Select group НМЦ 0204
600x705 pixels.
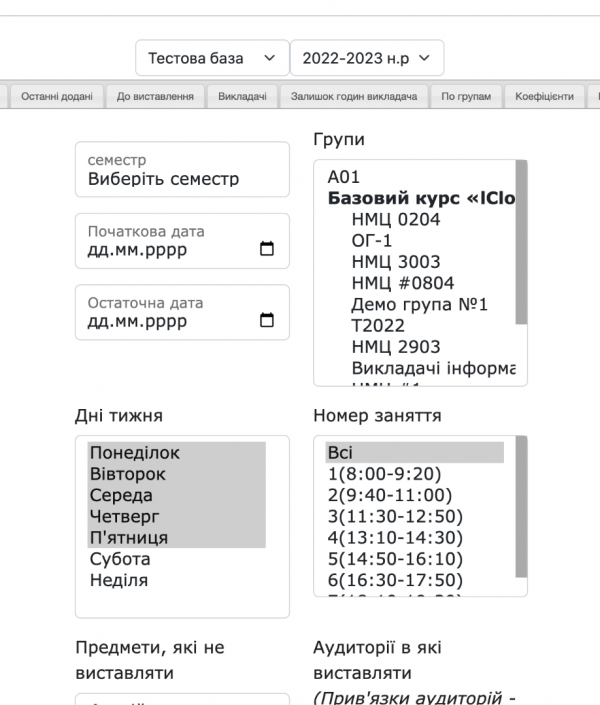tap(396, 219)
